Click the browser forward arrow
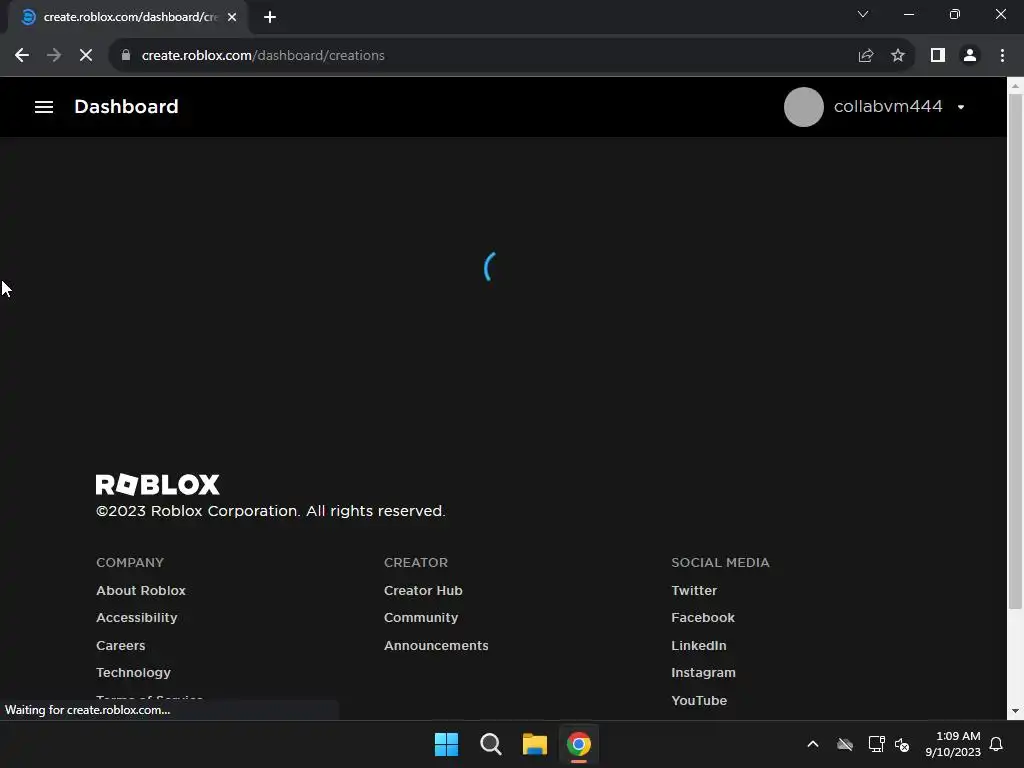Viewport: 1024px width, 768px height. tap(54, 56)
